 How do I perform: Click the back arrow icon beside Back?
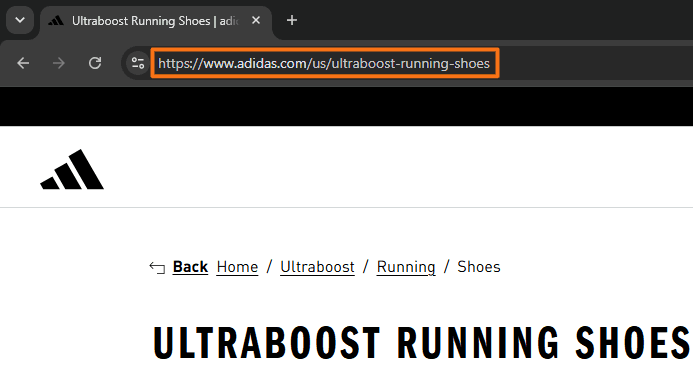(x=157, y=267)
